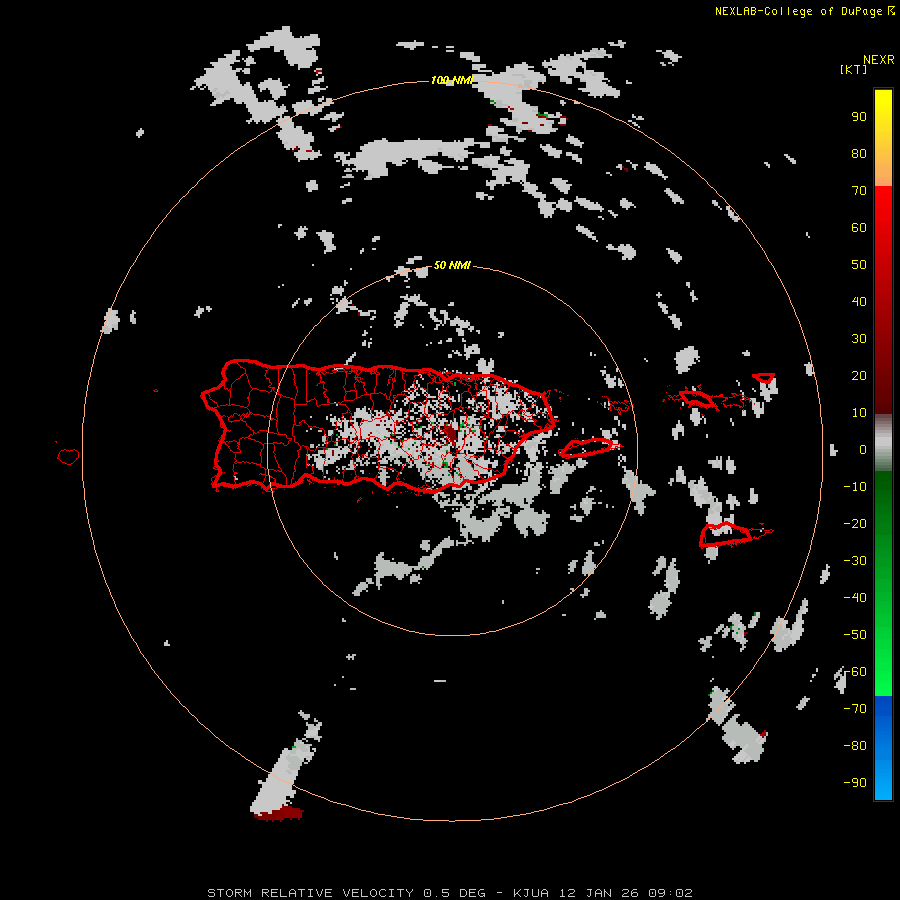This screenshot has width=900, height=900.
Task: Click the 0 value on the velocity scale
Action: tap(863, 450)
